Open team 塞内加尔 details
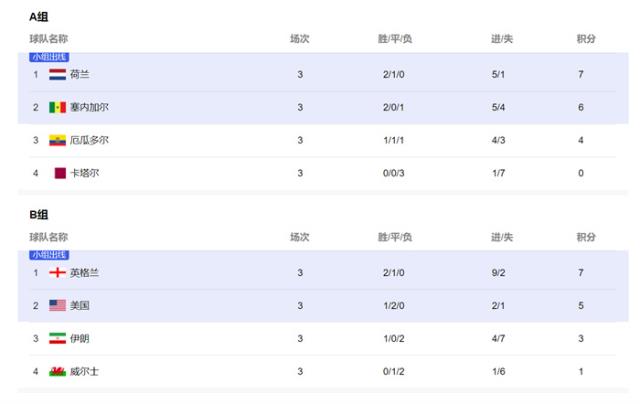Screen dimensions: 640x404 point(90,107)
